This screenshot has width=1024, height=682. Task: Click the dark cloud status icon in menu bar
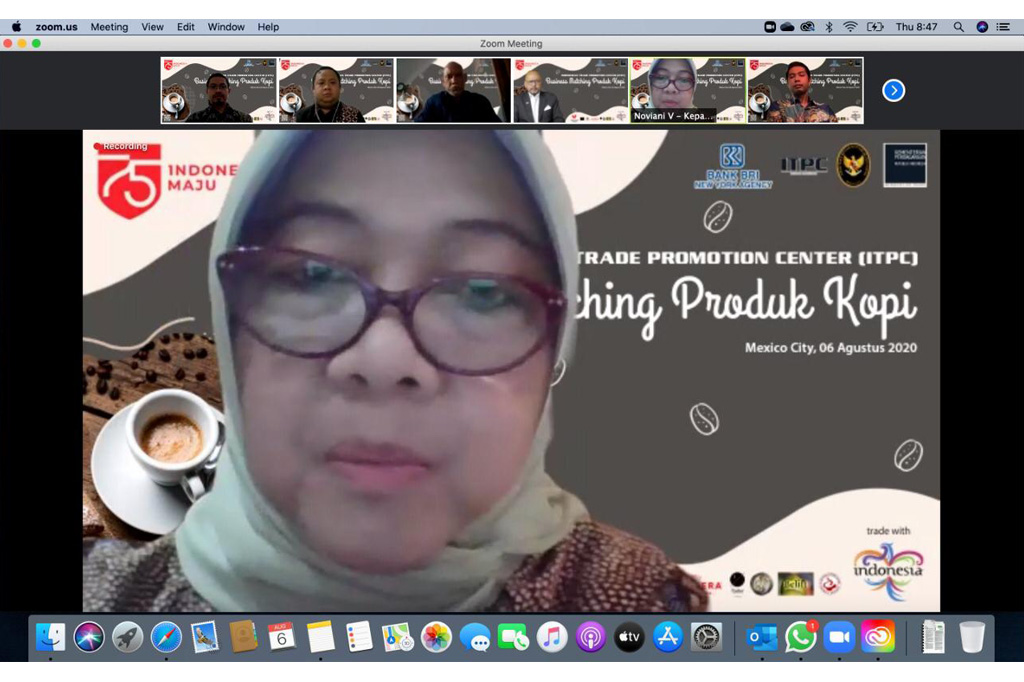click(788, 27)
